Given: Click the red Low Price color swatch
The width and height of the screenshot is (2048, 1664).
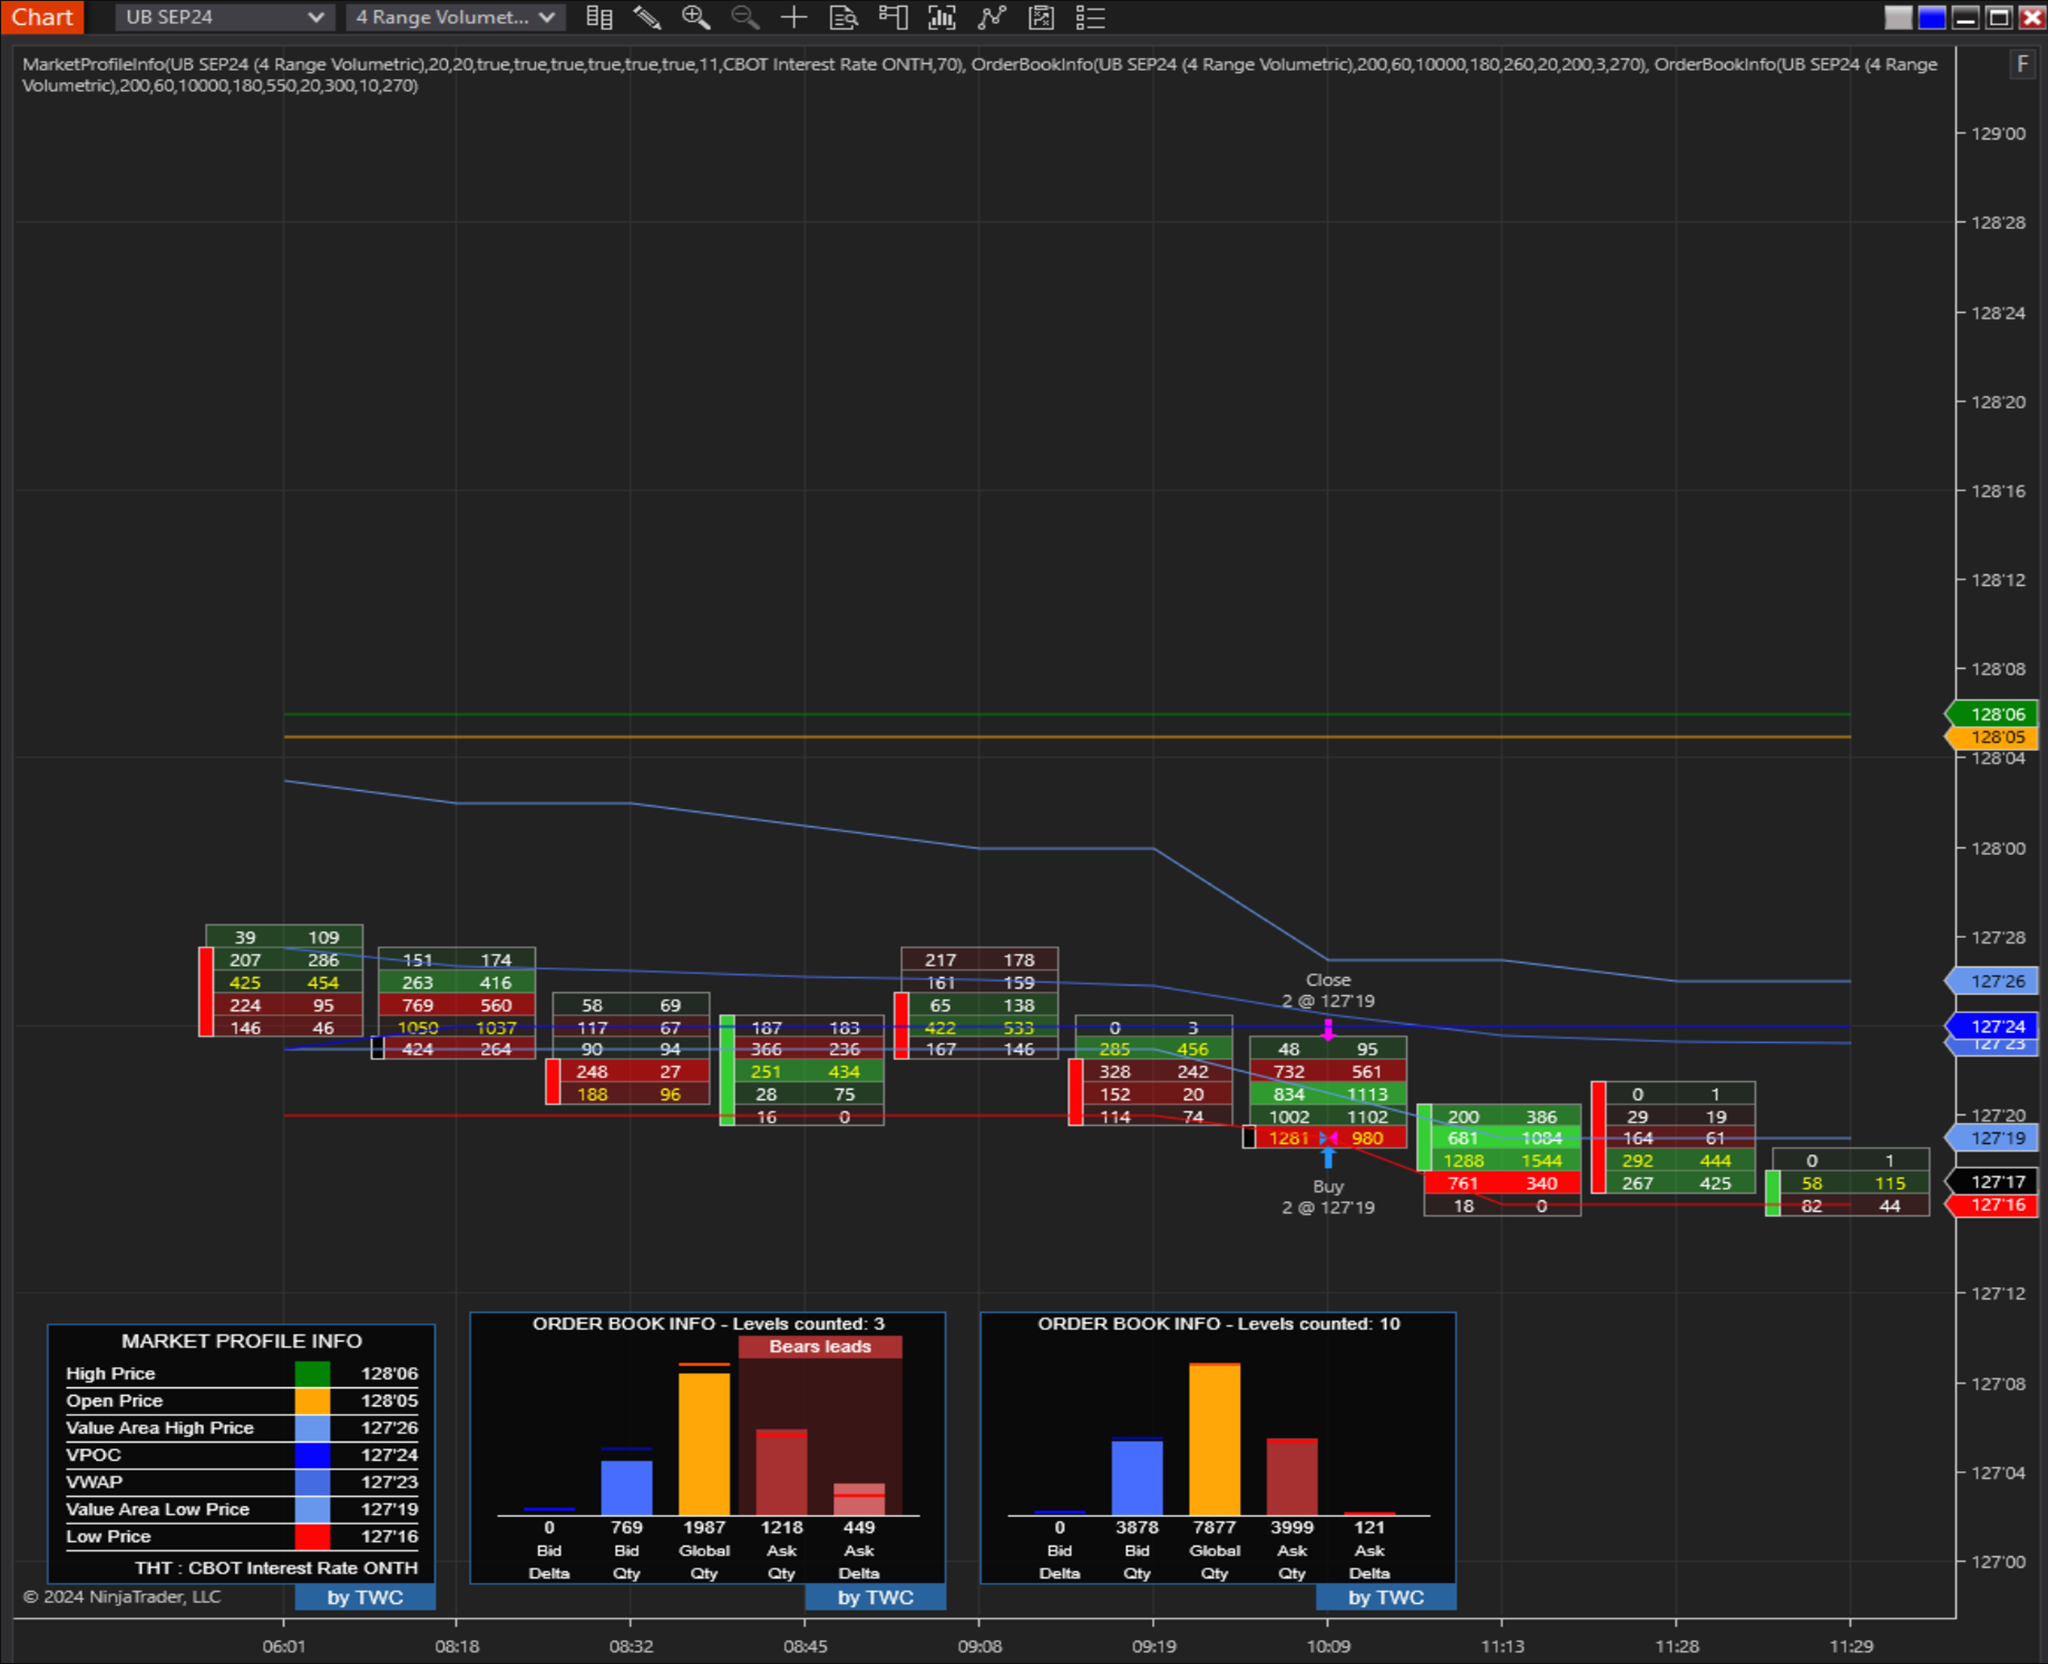Looking at the screenshot, I should pyautogui.click(x=312, y=1537).
